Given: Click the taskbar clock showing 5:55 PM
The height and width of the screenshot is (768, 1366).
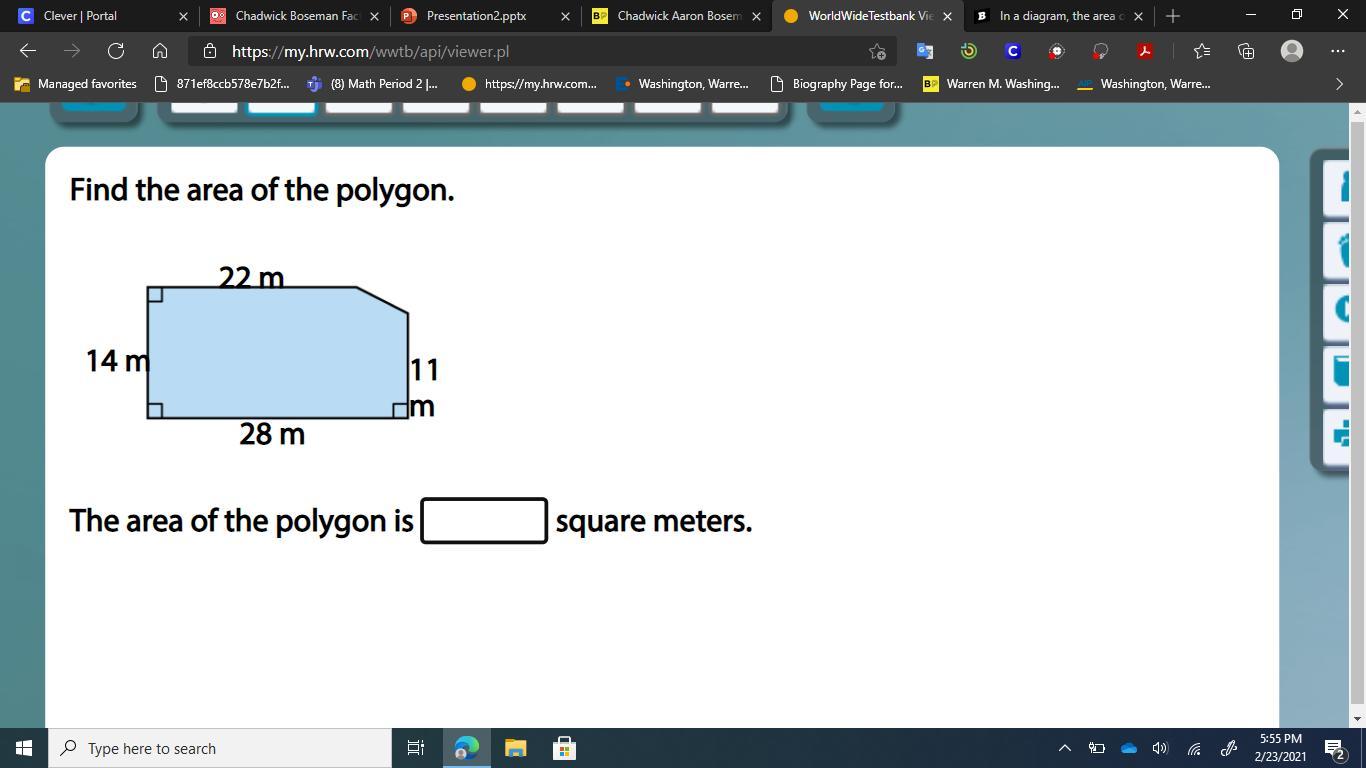Looking at the screenshot, I should click(1280, 748).
